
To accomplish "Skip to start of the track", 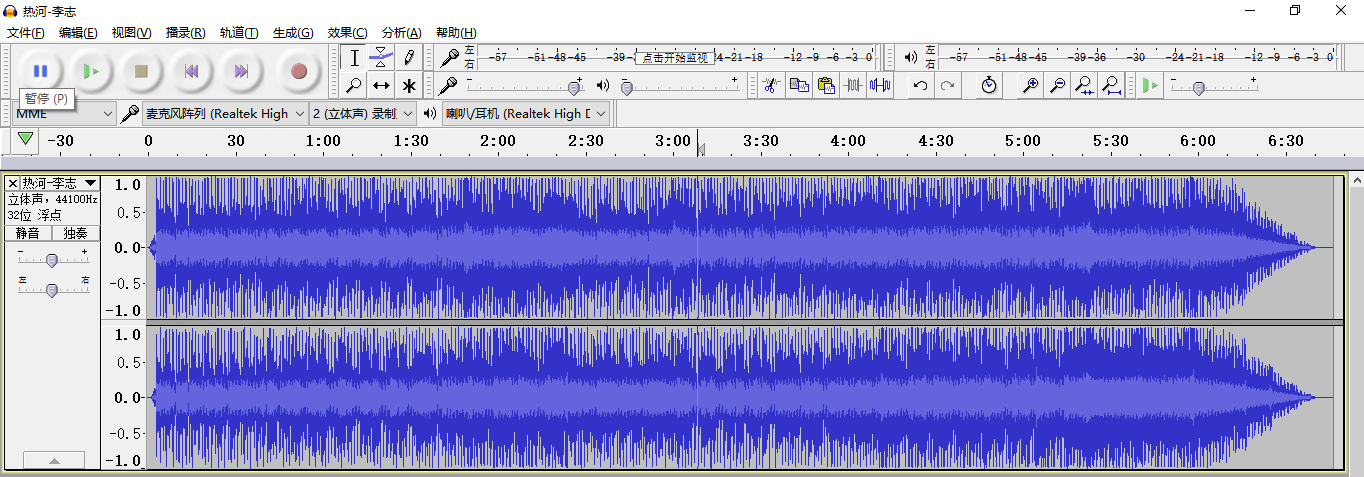I will (192, 71).
